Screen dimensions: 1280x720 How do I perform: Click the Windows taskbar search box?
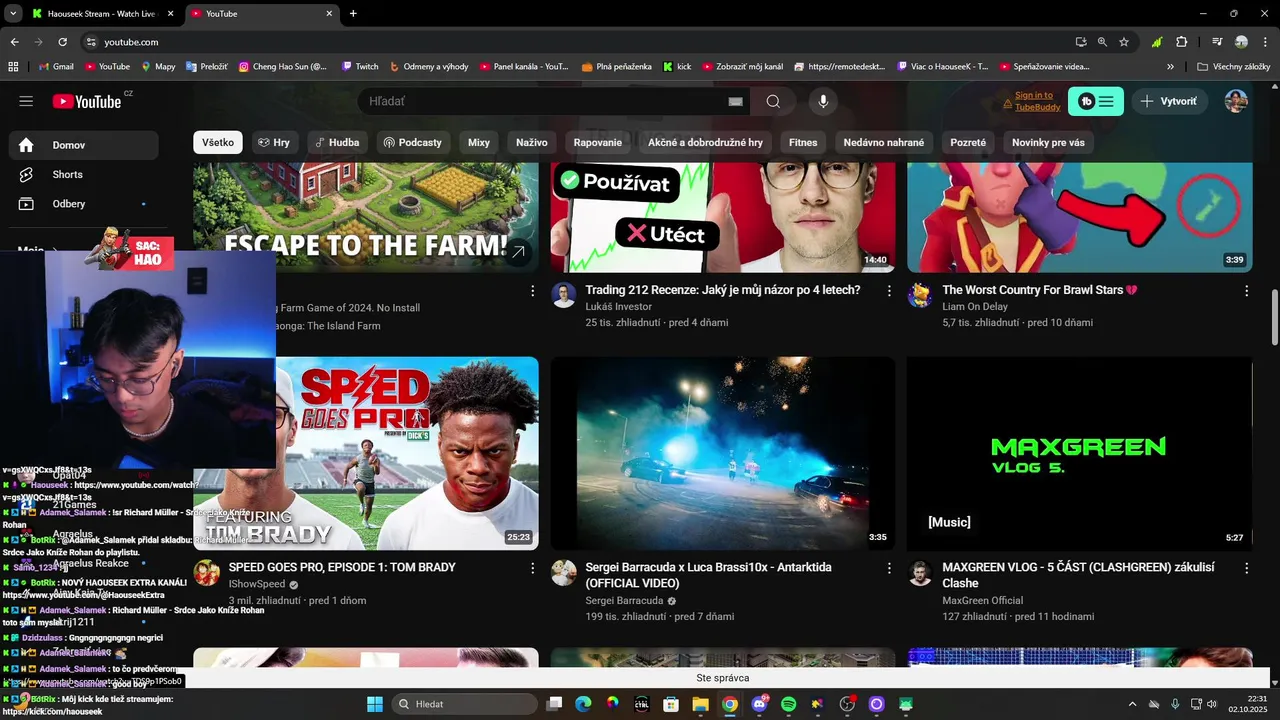point(465,704)
